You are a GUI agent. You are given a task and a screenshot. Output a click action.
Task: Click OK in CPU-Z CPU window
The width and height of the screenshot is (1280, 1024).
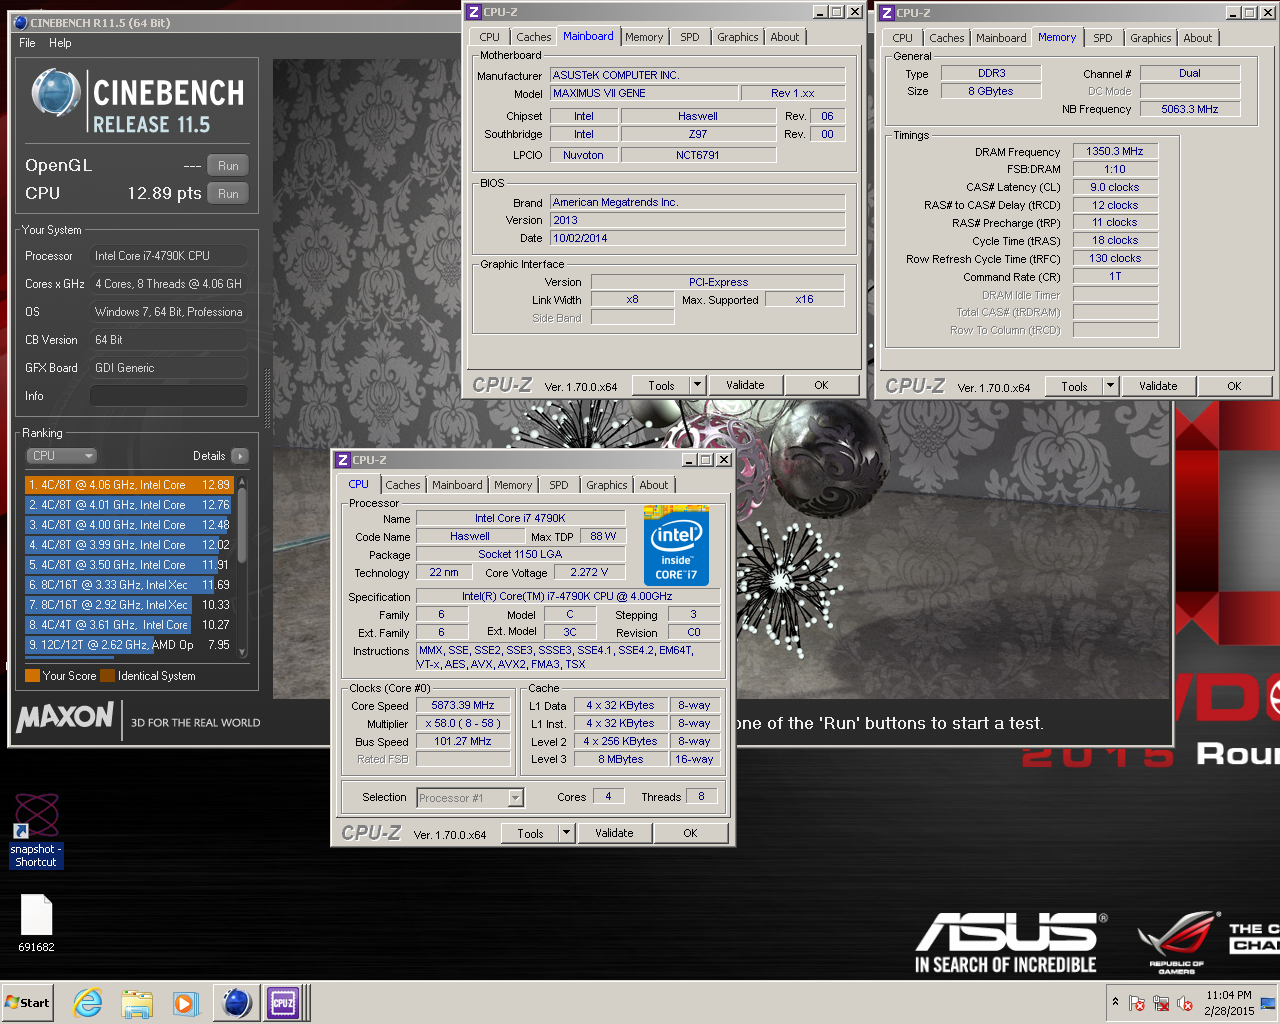(x=690, y=833)
